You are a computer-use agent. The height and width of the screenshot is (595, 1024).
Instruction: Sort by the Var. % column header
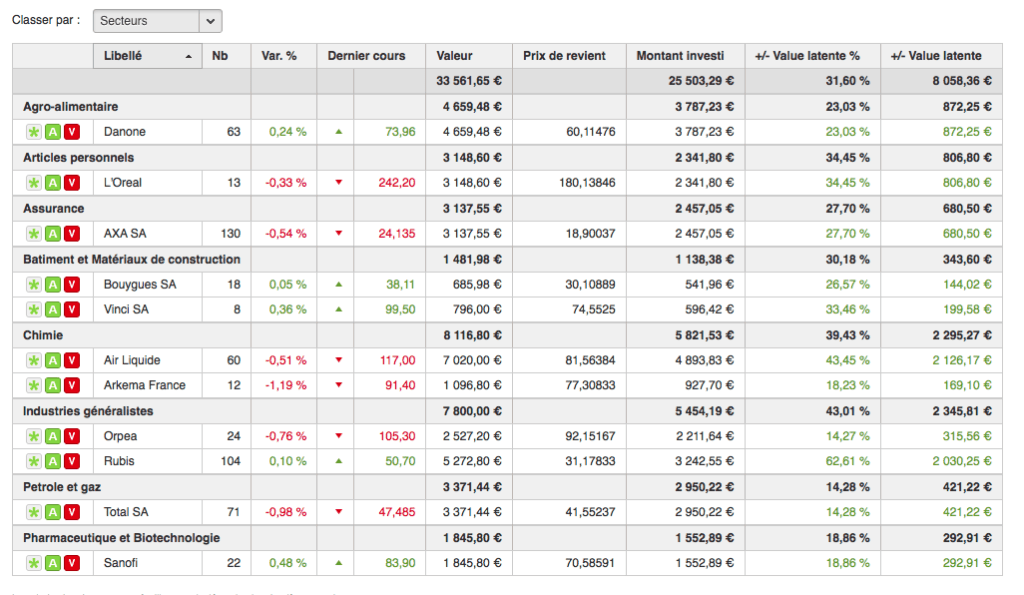click(284, 56)
